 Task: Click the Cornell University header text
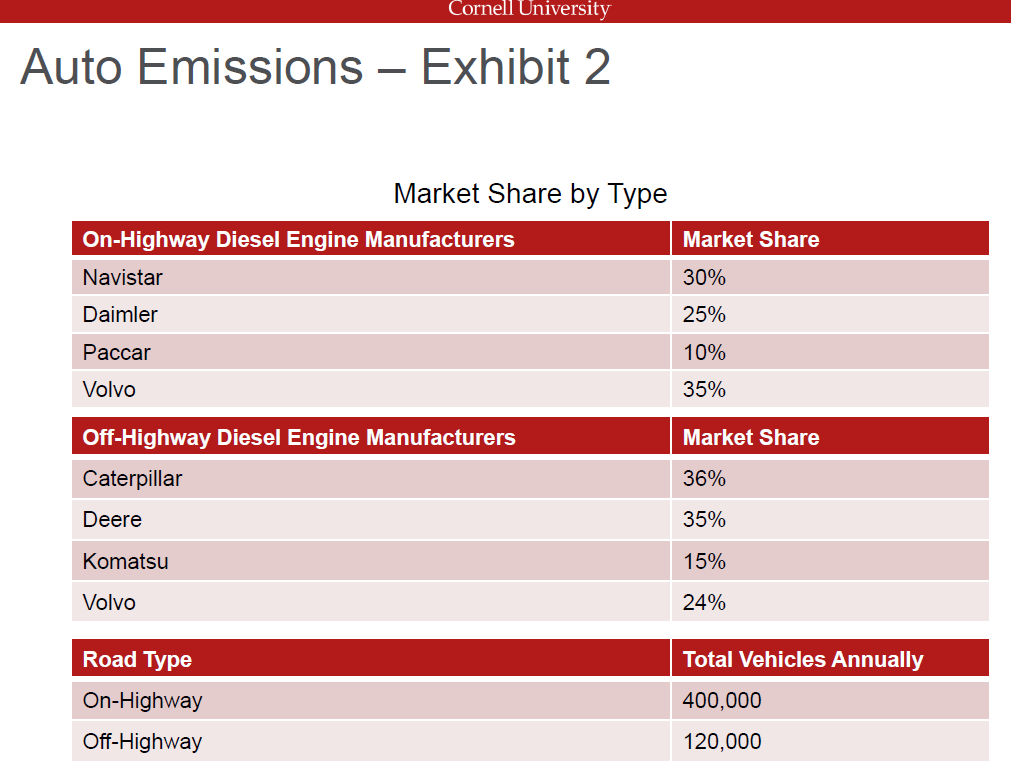529,9
